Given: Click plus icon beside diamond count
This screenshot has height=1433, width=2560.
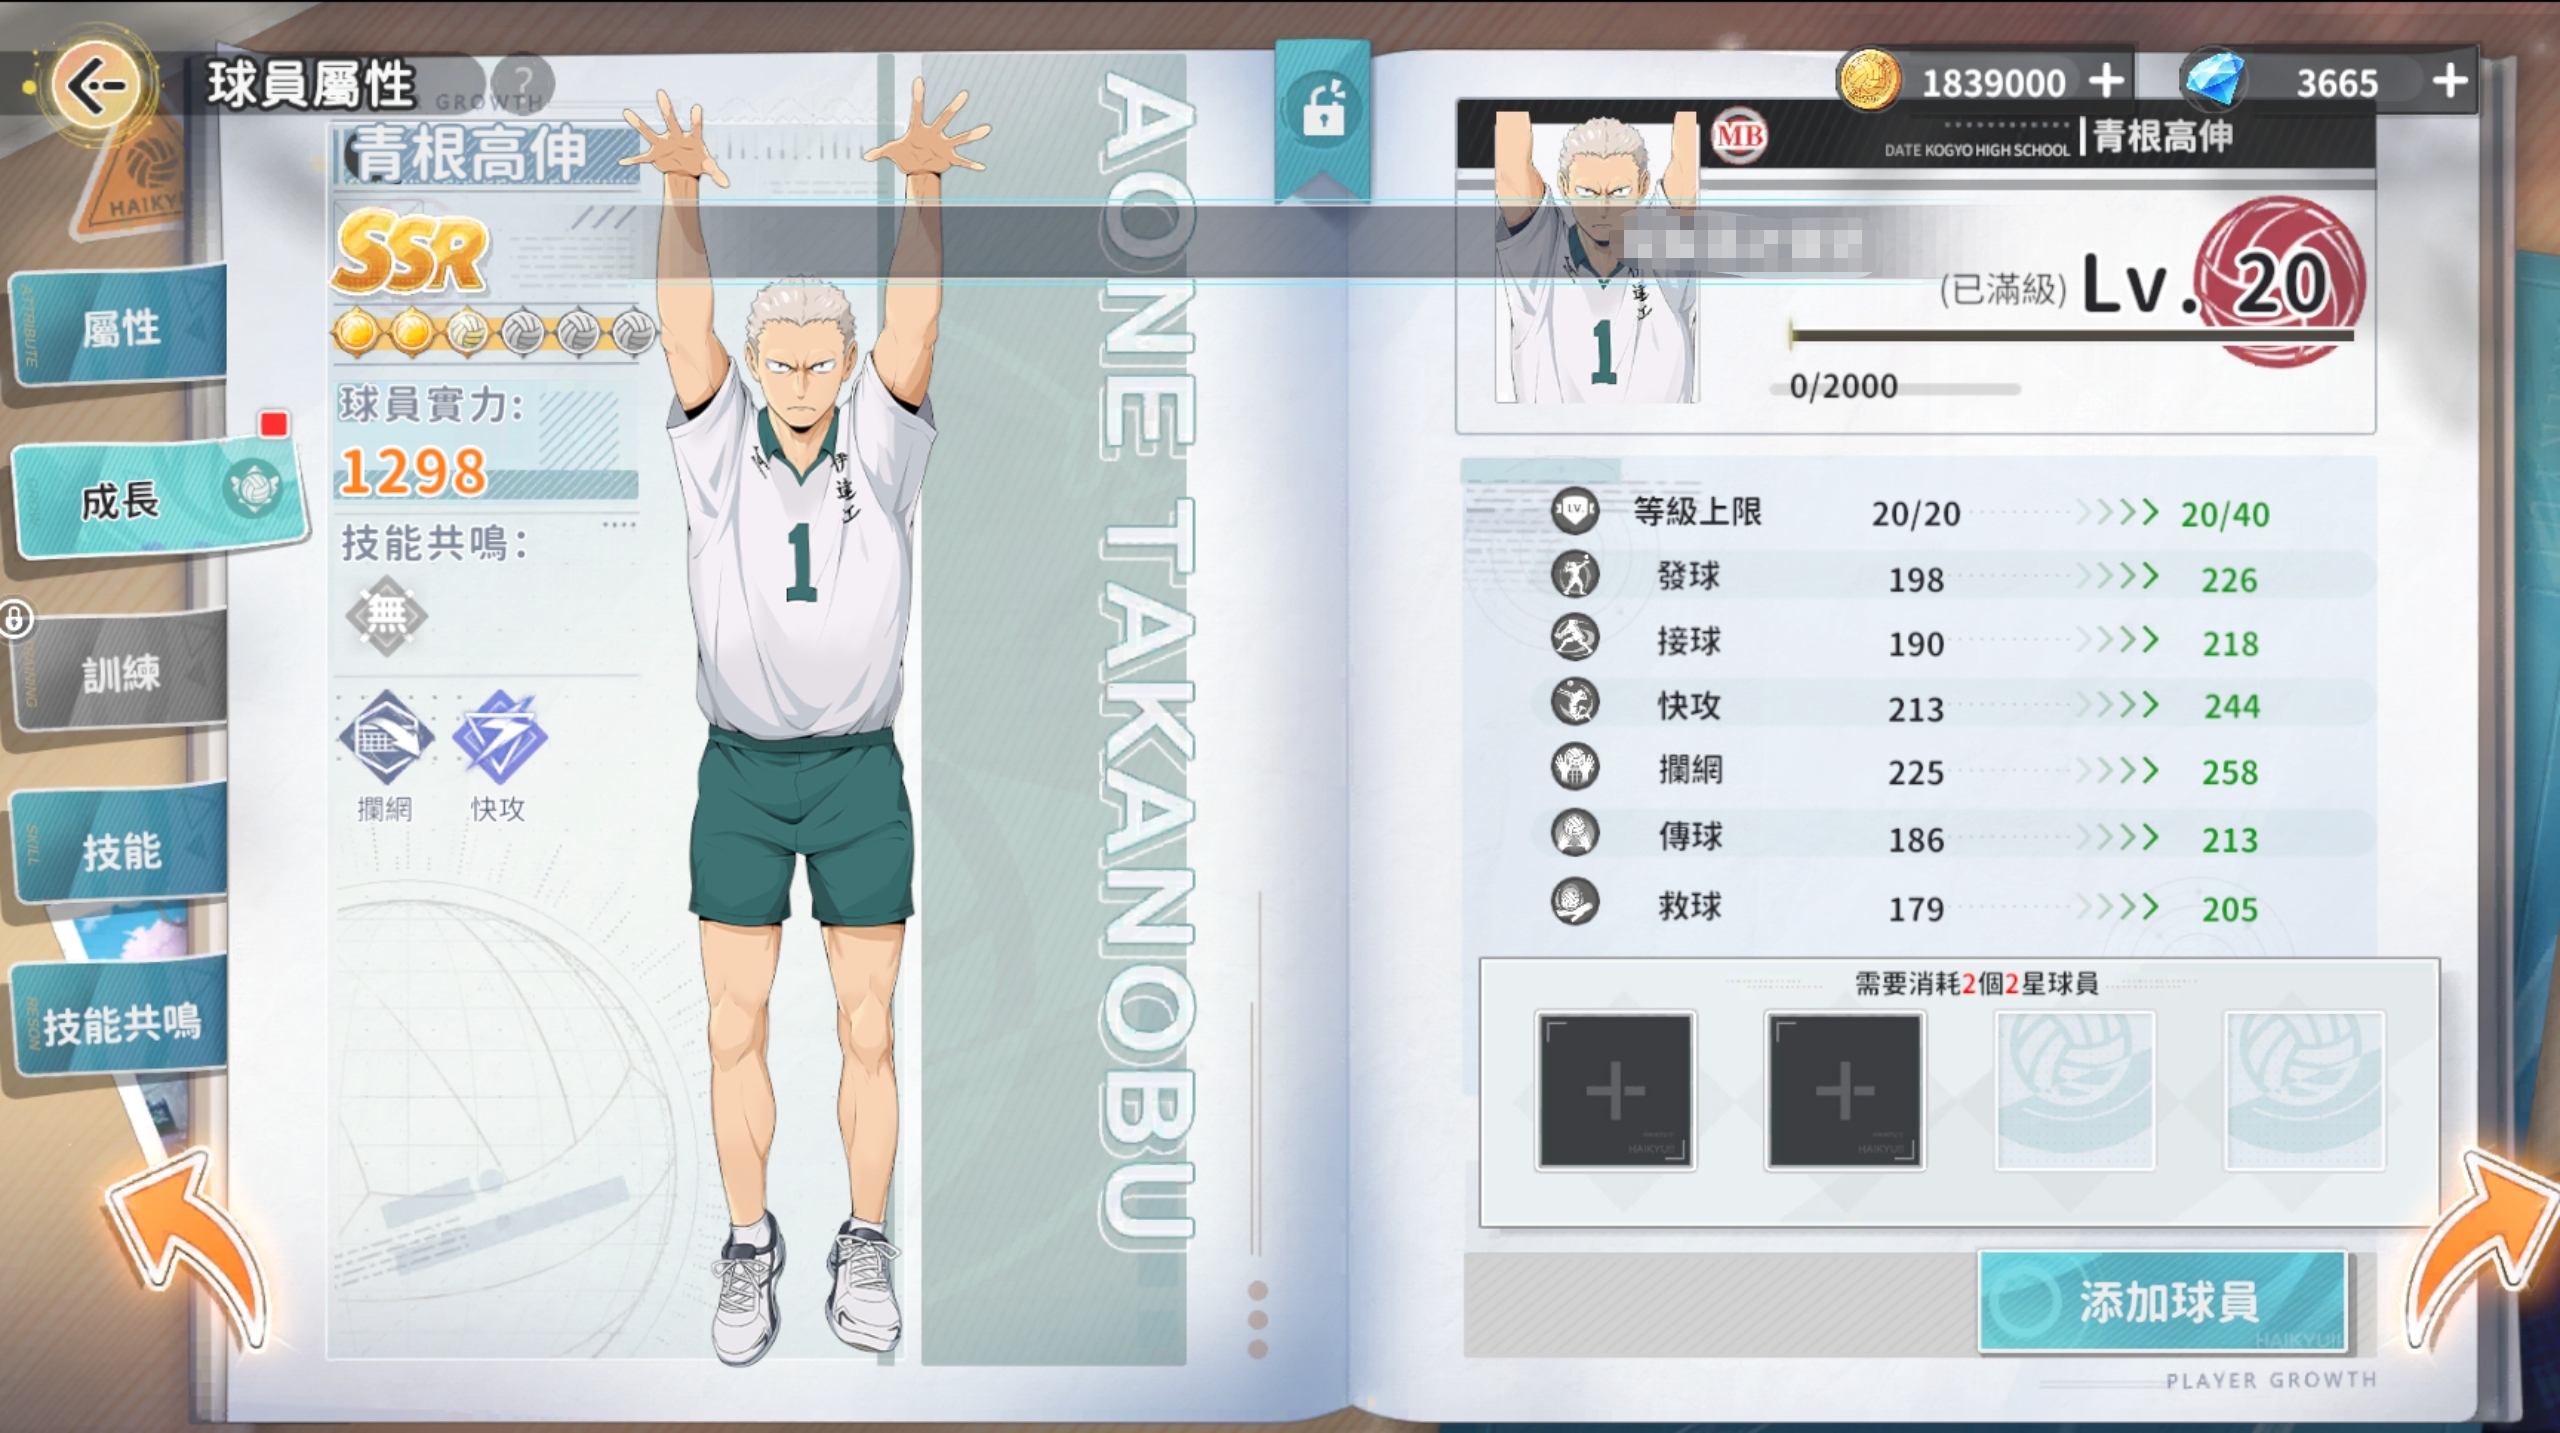Looking at the screenshot, I should pyautogui.click(x=2449, y=81).
